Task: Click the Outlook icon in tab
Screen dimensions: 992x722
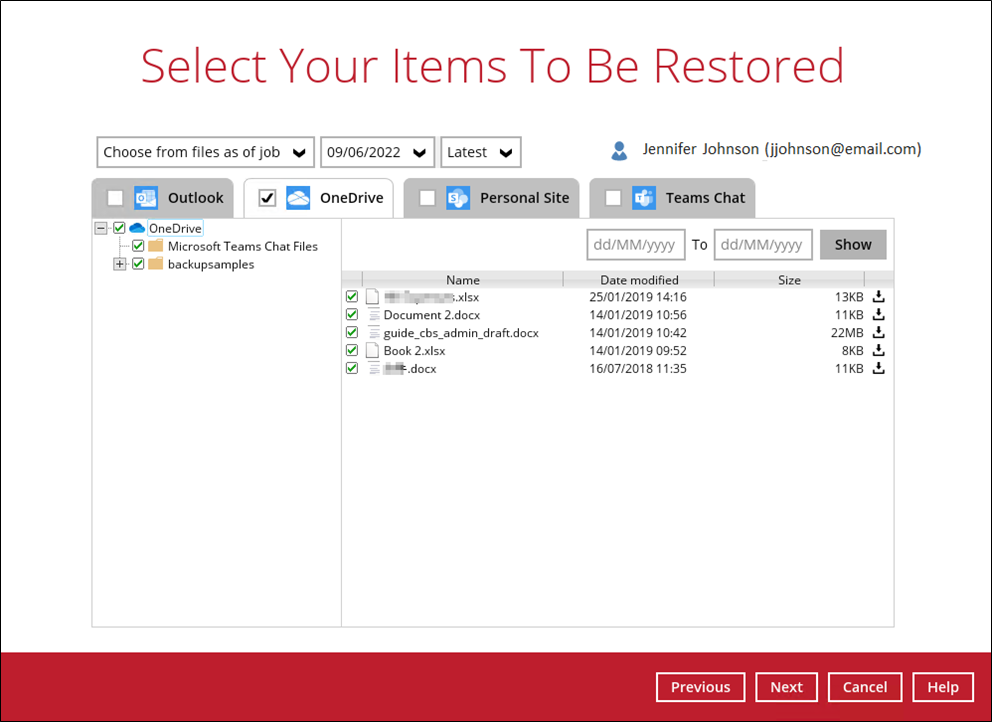Action: (146, 198)
